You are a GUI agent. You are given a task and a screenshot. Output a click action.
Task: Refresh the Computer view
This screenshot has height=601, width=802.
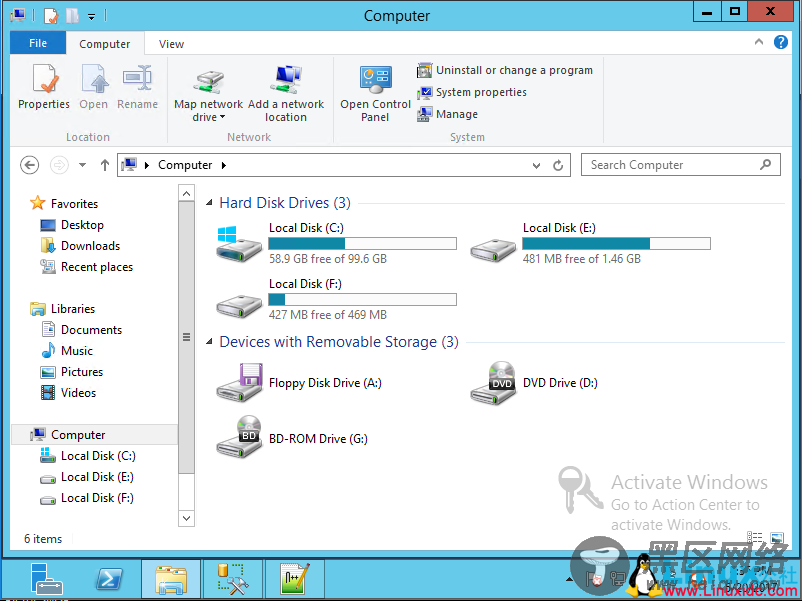pos(558,165)
